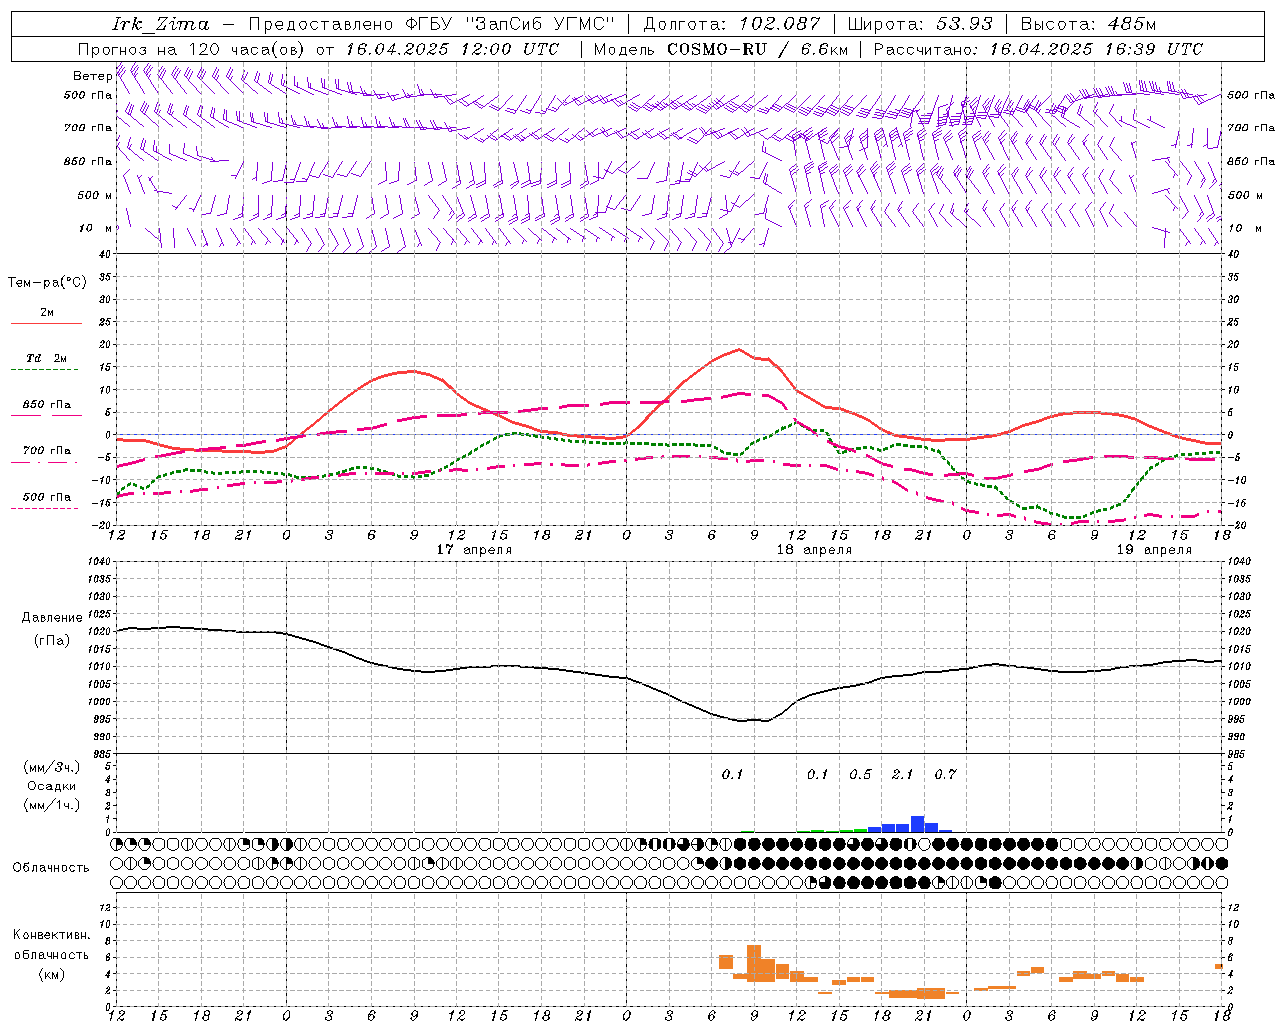Viewport: 1280px width, 1024px height.
Task: Click the dashed line under 500 гПа temperature legend
Action: pyautogui.click(x=45, y=509)
